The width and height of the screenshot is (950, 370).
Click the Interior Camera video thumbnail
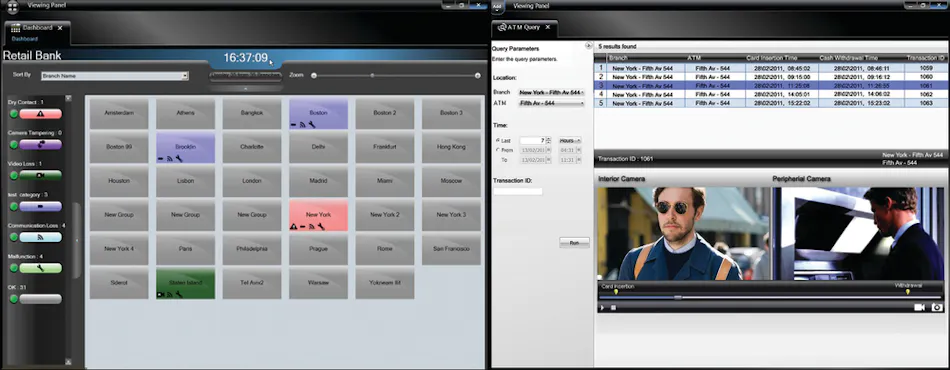[683, 234]
